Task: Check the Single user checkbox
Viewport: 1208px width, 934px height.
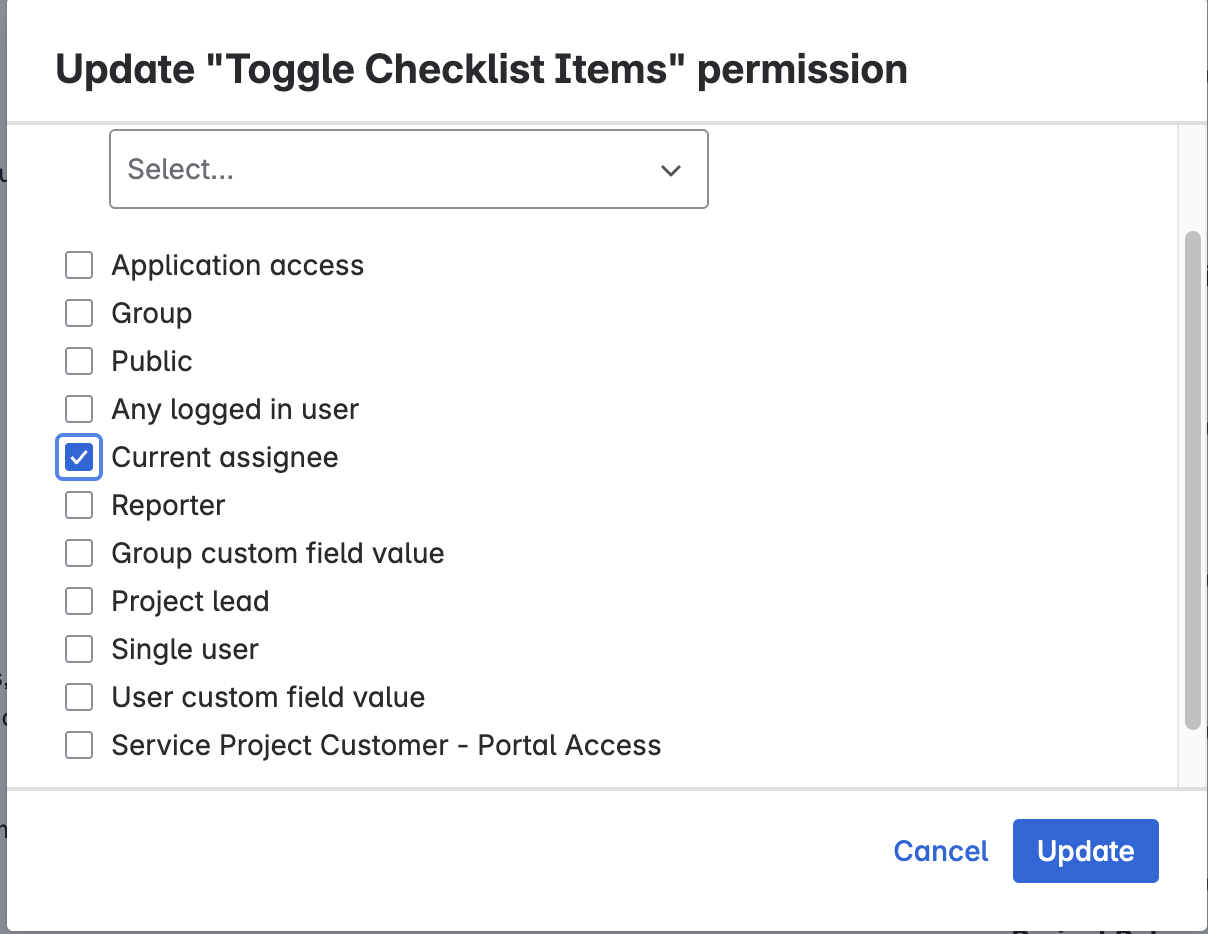Action: 79,649
